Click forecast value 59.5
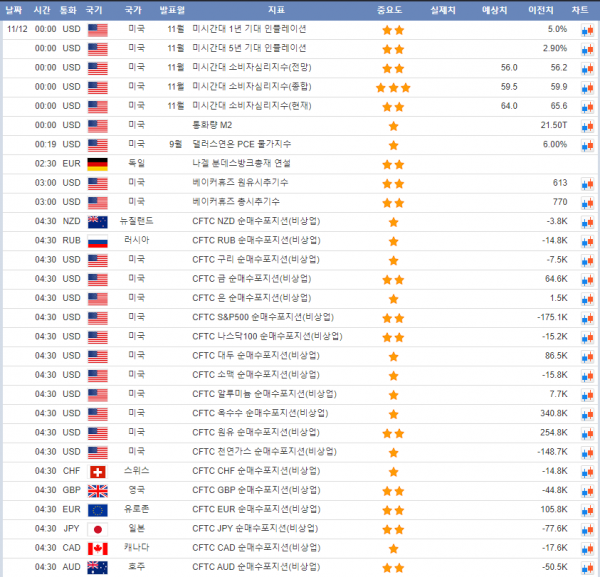This screenshot has width=600, height=577. [x=509, y=87]
